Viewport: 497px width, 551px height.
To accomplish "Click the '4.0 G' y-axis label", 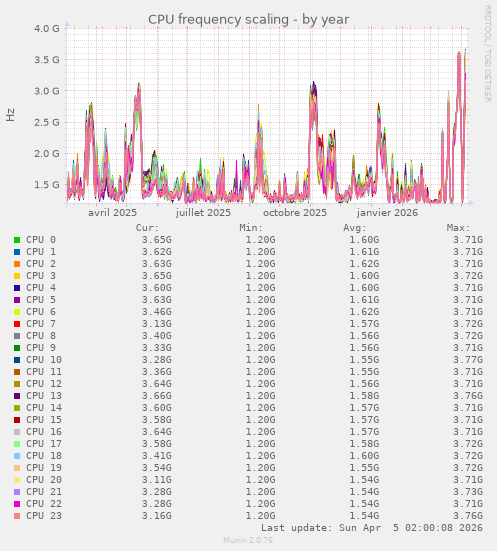I will [47, 28].
